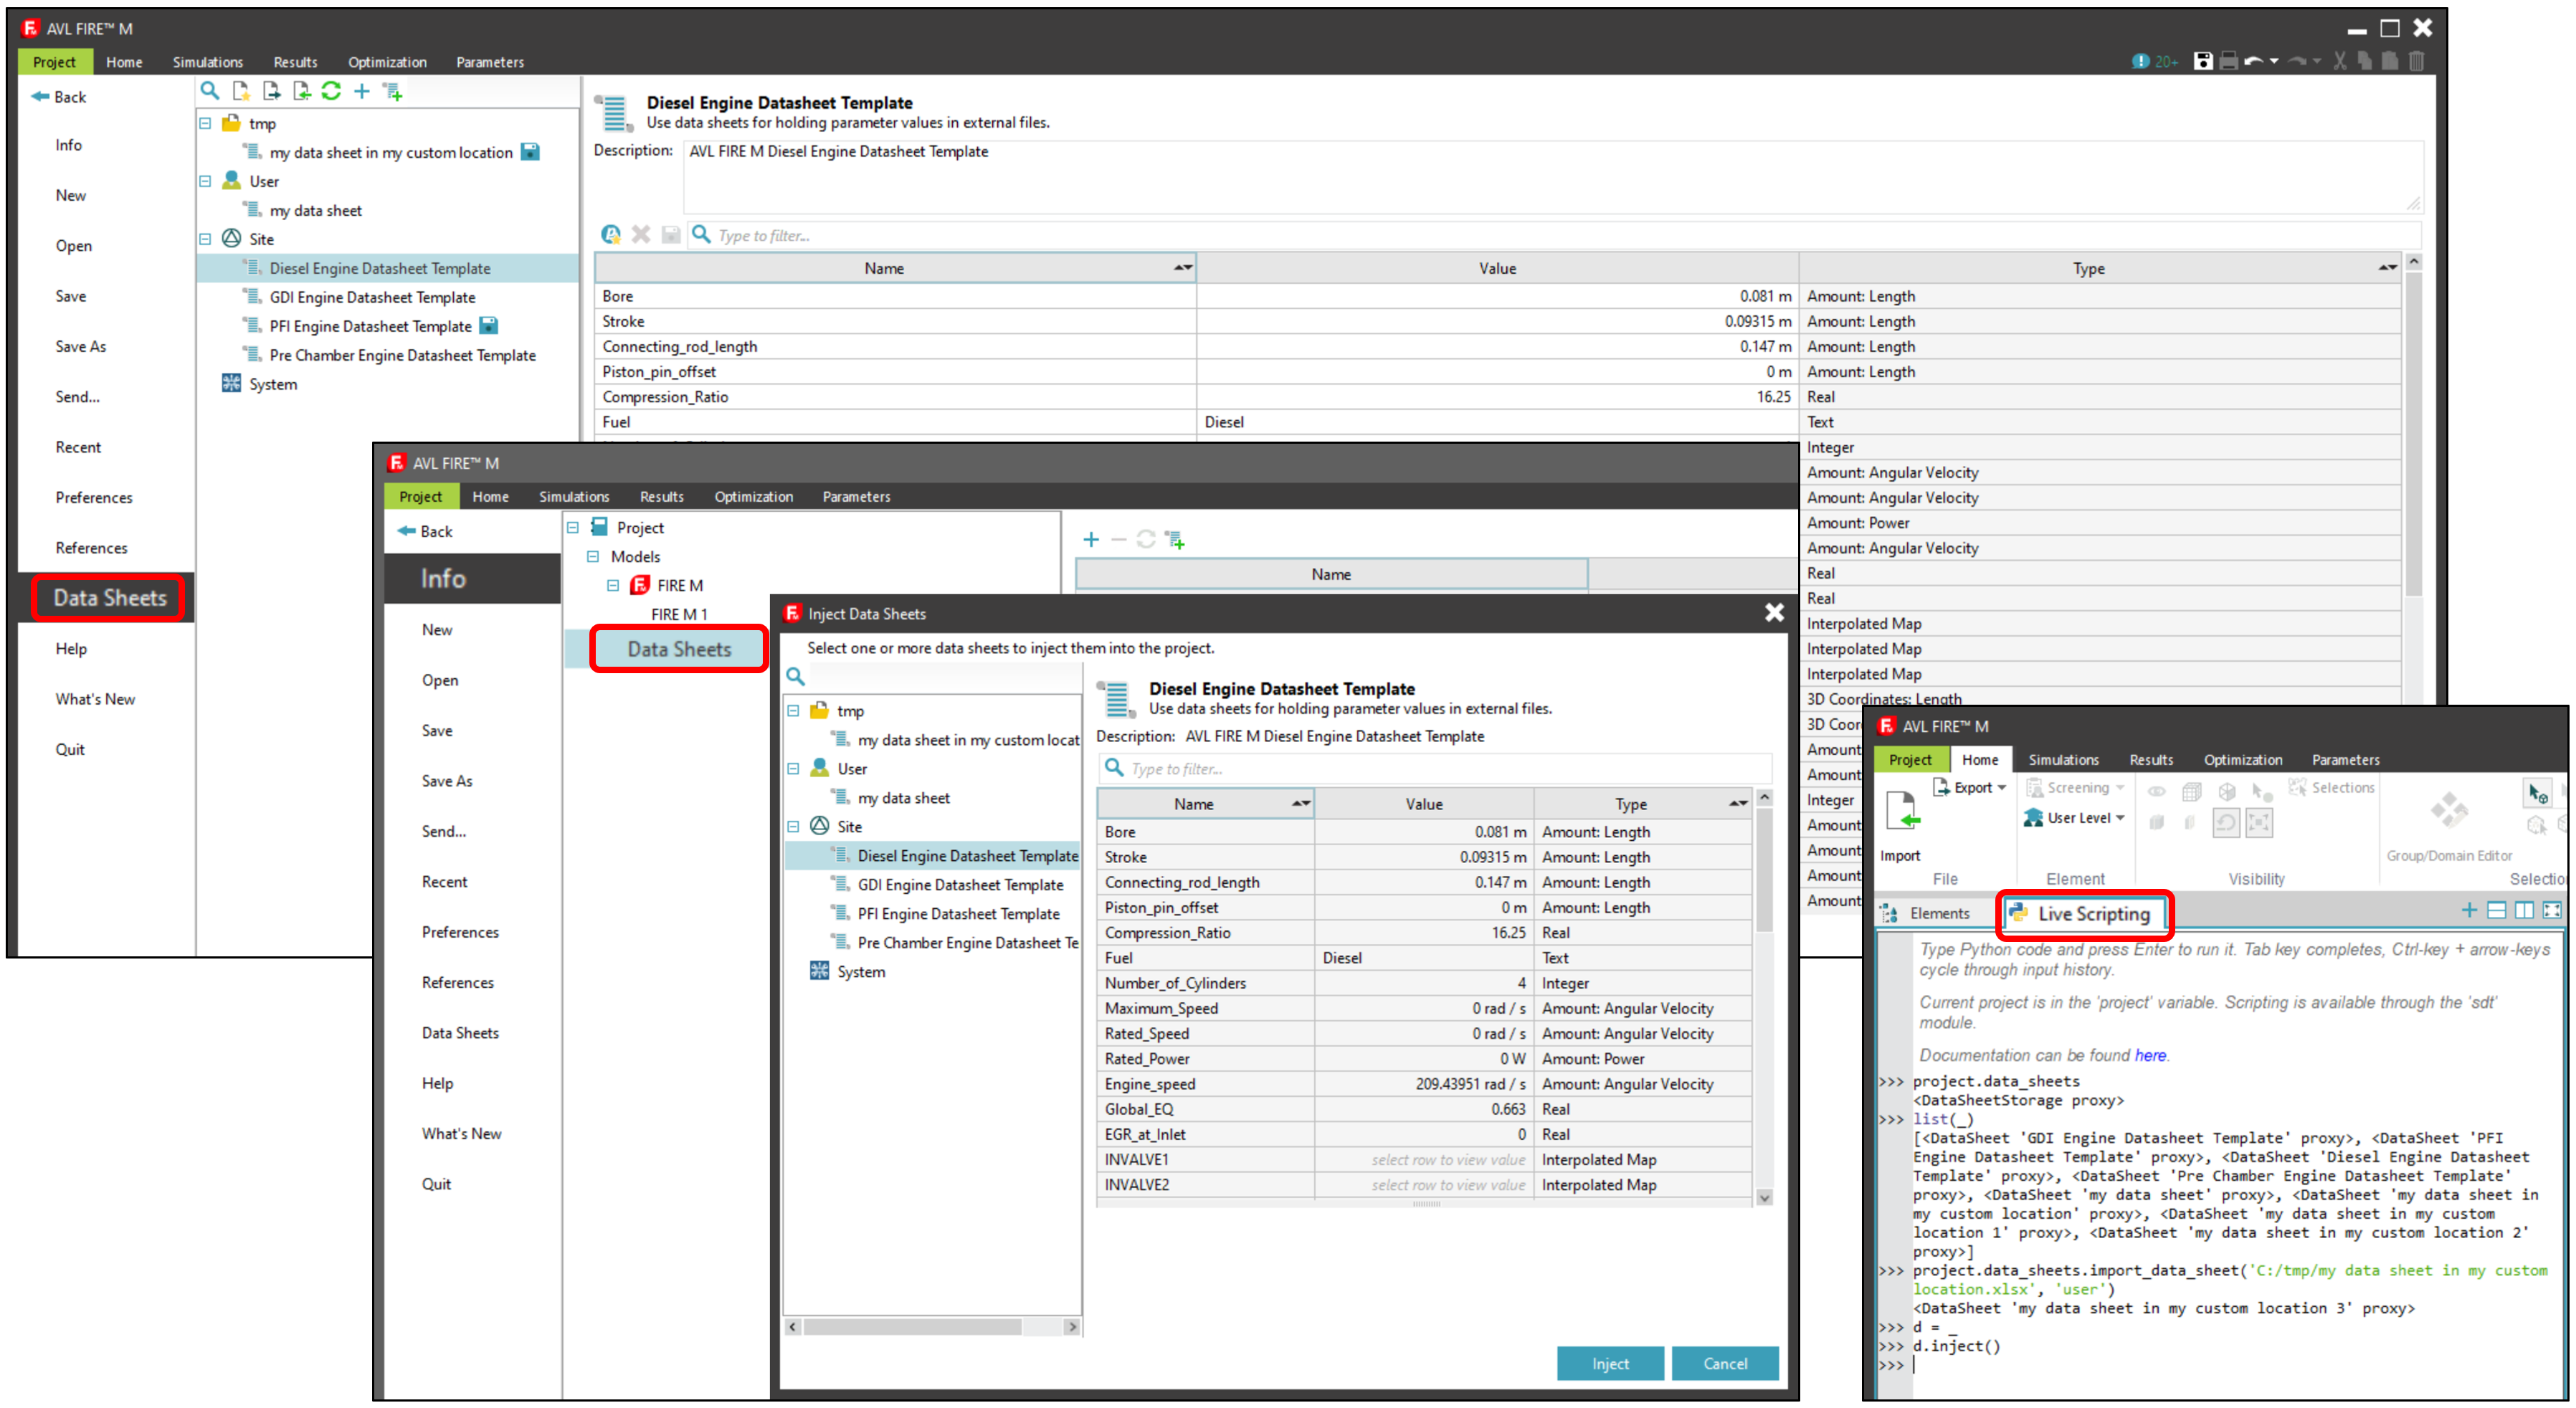Click the search magnifier in Inject dialog
The height and width of the screenshot is (1408, 2576).
[x=796, y=677]
